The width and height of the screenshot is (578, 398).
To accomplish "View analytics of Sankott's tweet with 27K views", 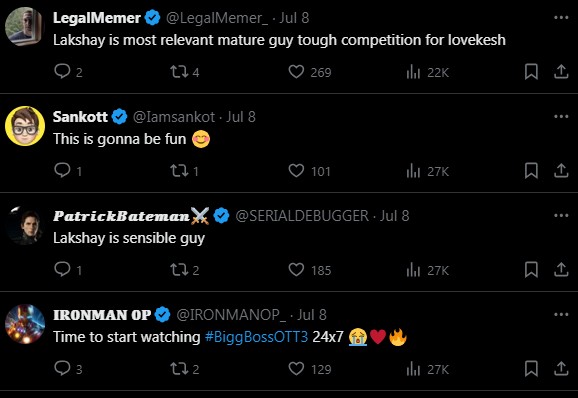I will tap(428, 171).
